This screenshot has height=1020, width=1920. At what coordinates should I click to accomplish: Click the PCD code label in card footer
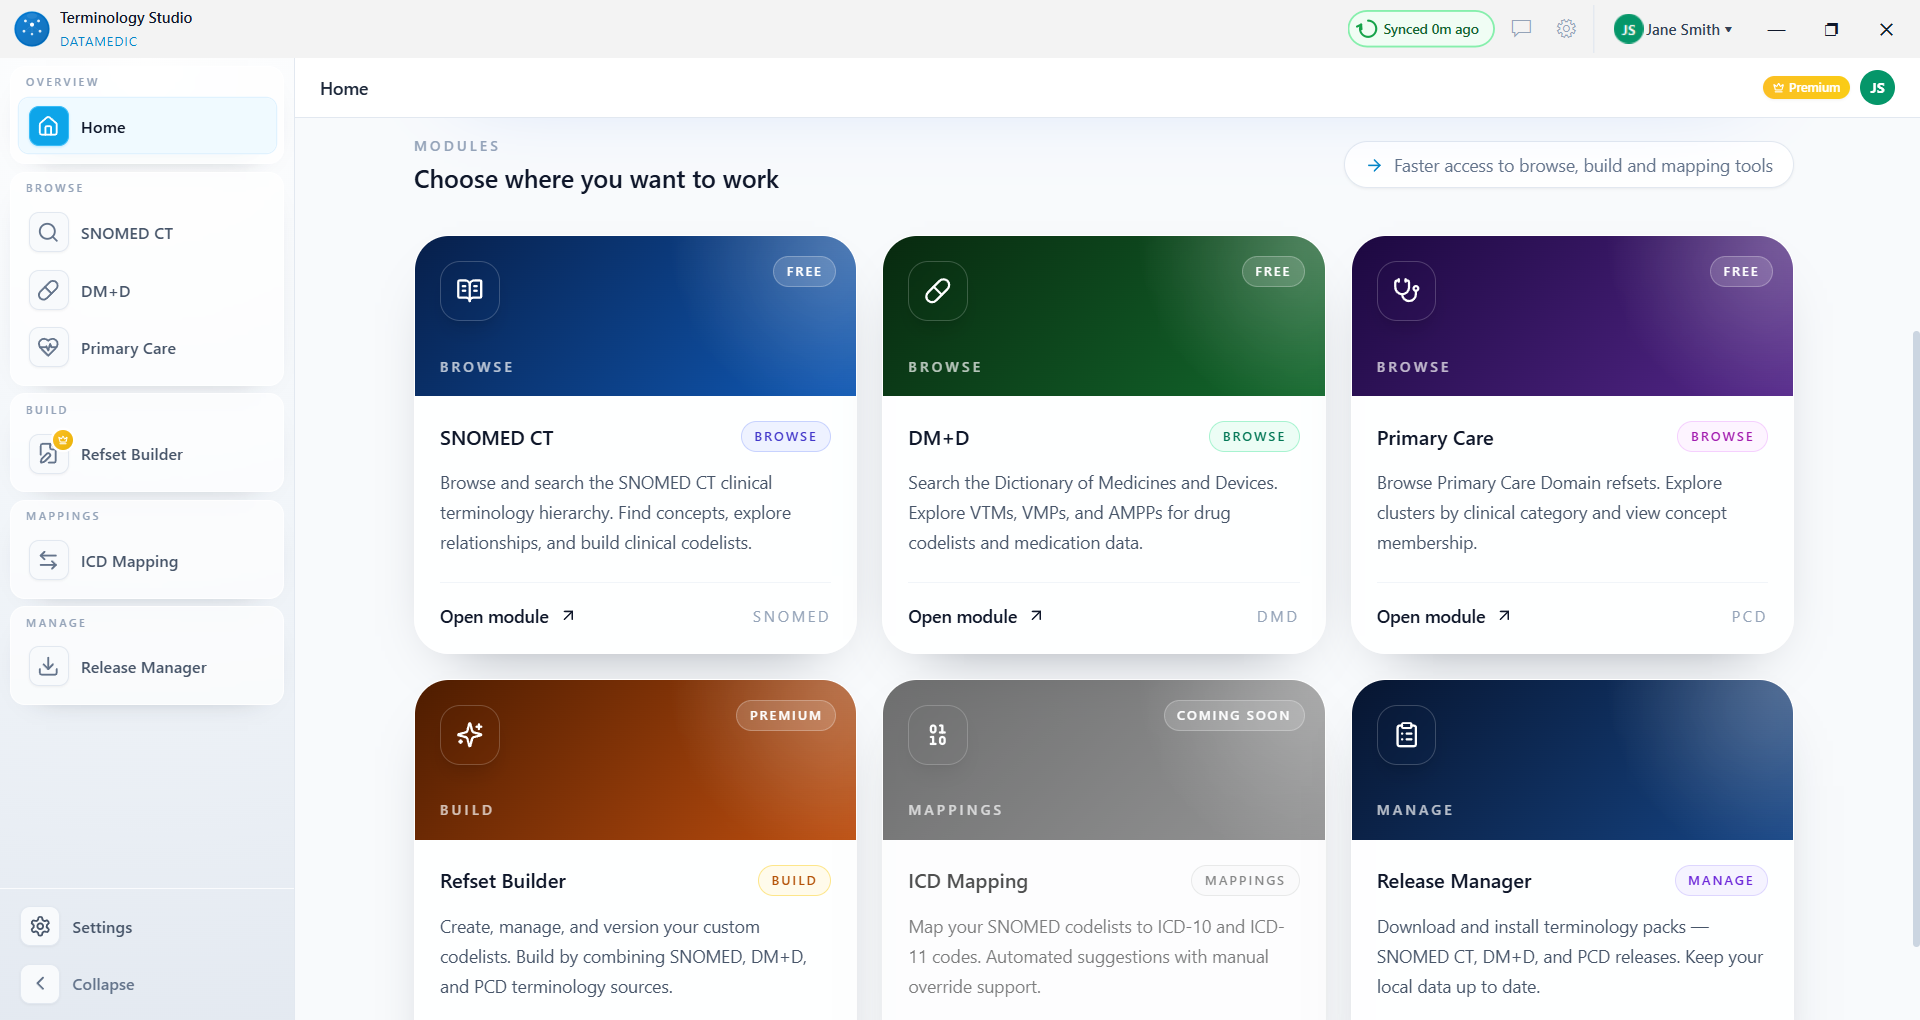click(1749, 617)
